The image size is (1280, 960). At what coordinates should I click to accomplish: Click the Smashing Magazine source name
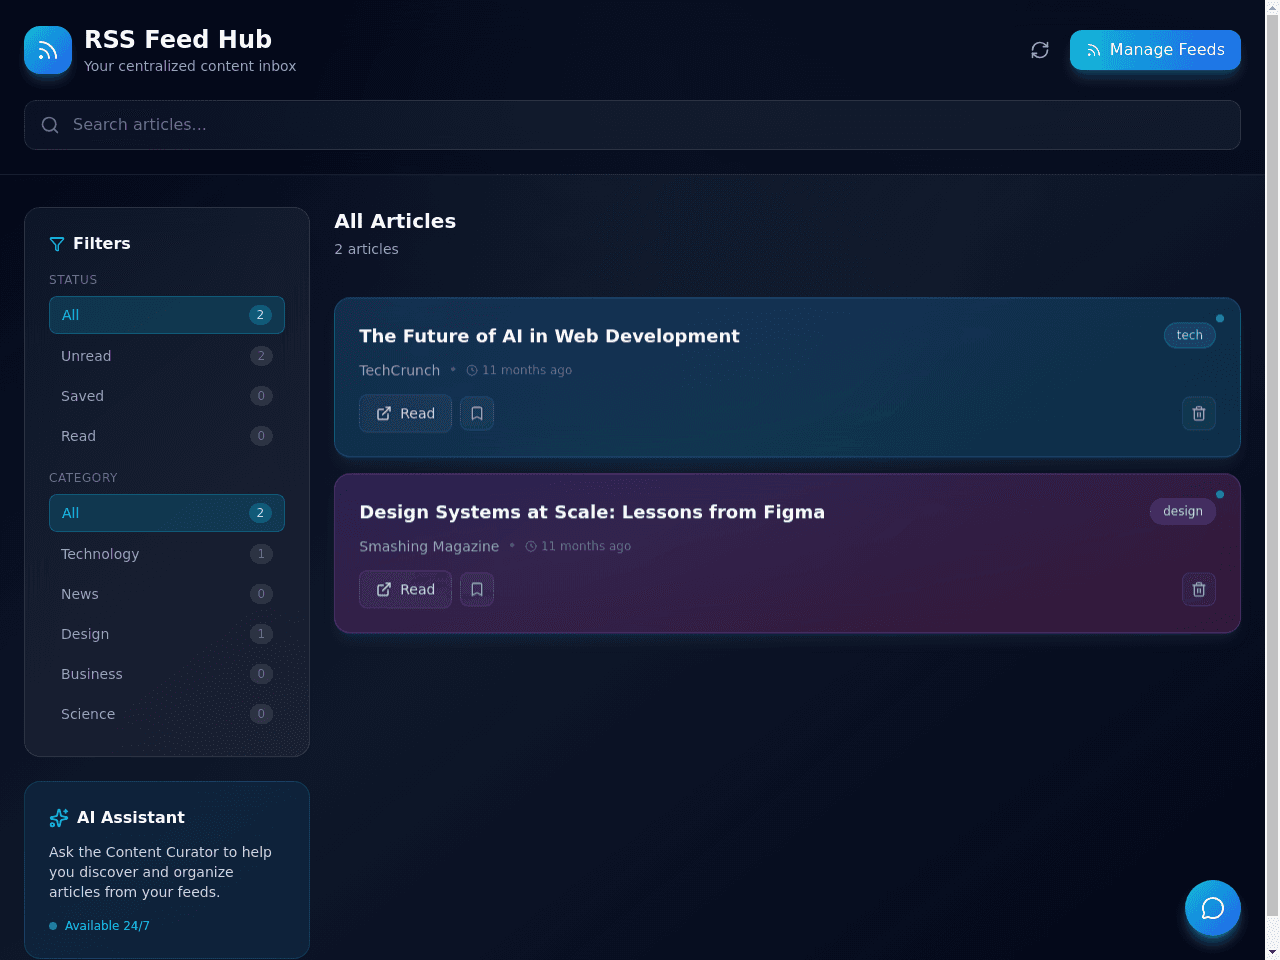click(x=429, y=546)
